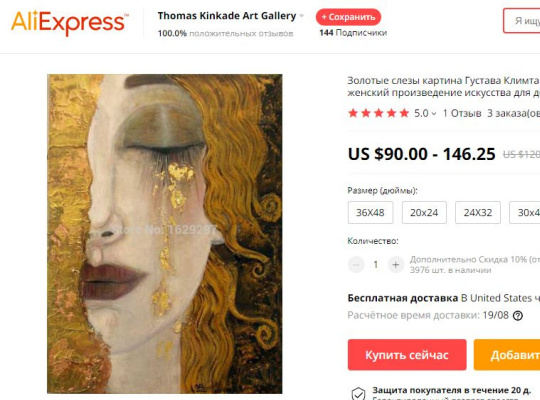Viewport: 540px width, 400px height.
Task: Select size 36X48
Action: pyautogui.click(x=370, y=213)
